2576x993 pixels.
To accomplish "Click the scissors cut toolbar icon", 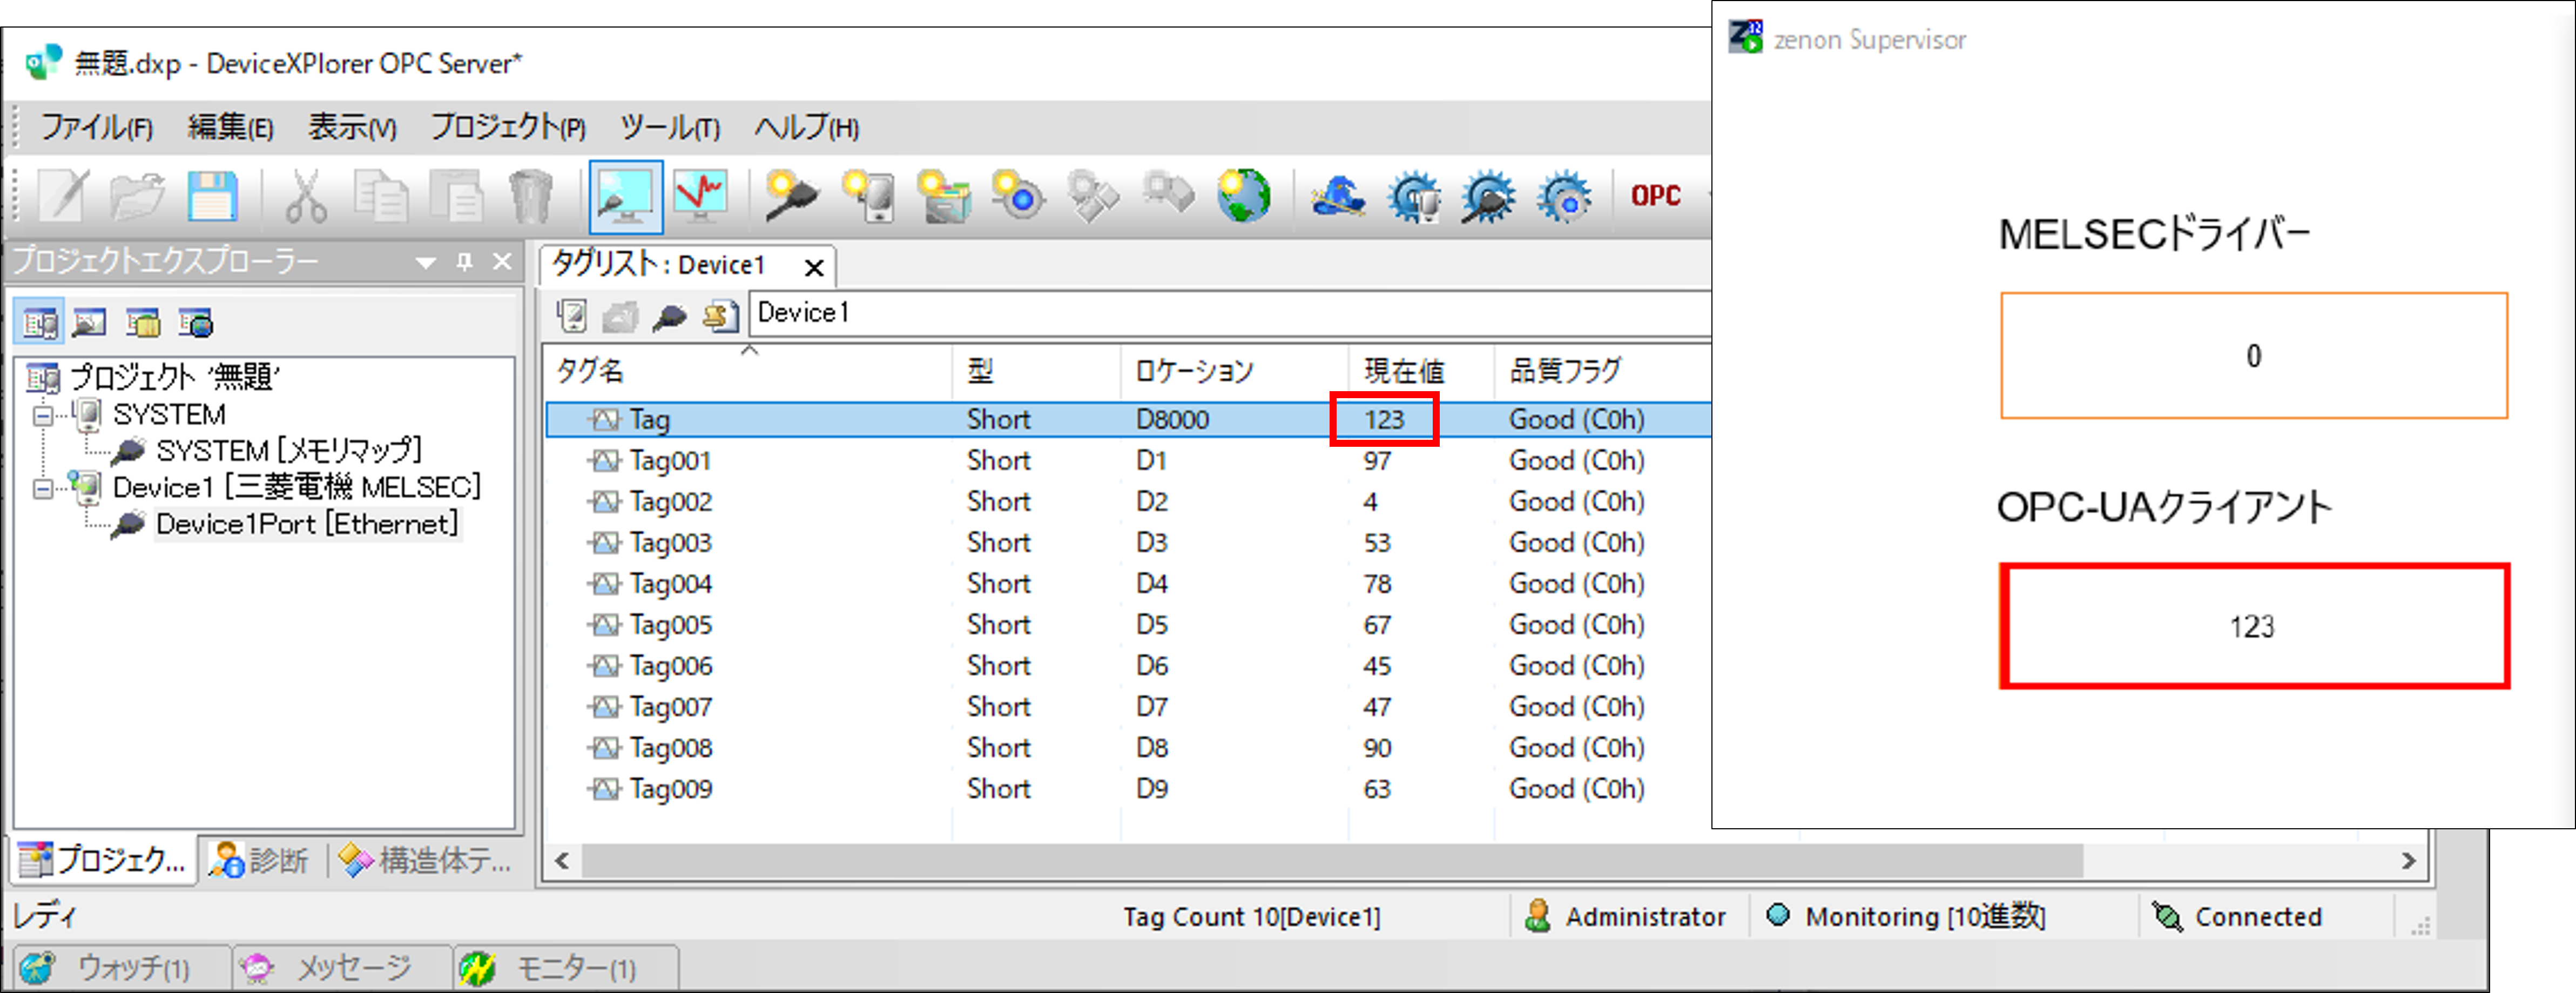I will (x=305, y=196).
